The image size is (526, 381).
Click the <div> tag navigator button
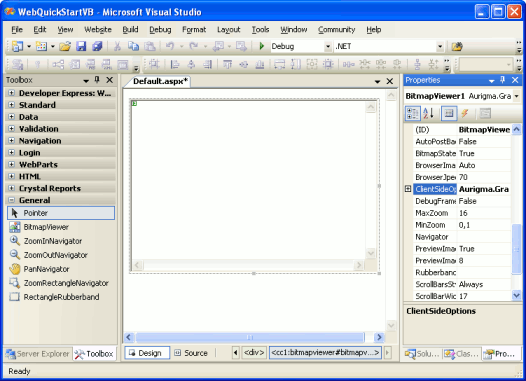254,352
